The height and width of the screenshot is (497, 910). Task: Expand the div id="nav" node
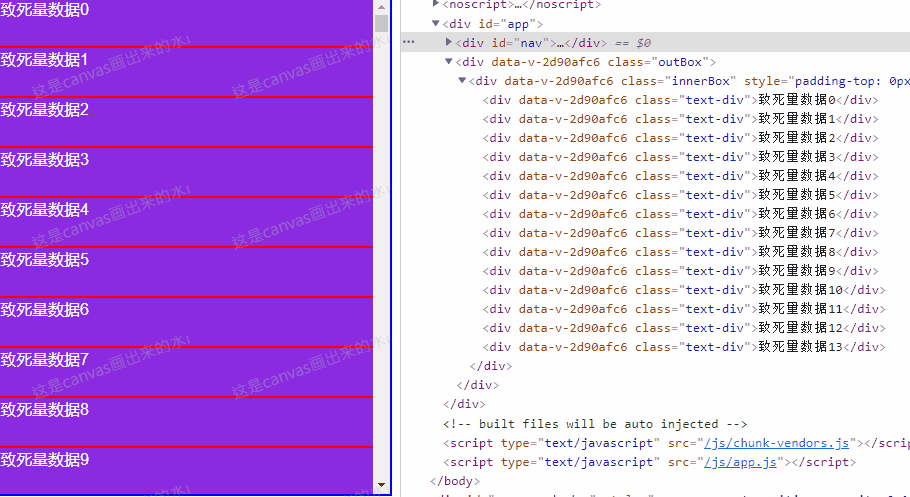(x=449, y=42)
